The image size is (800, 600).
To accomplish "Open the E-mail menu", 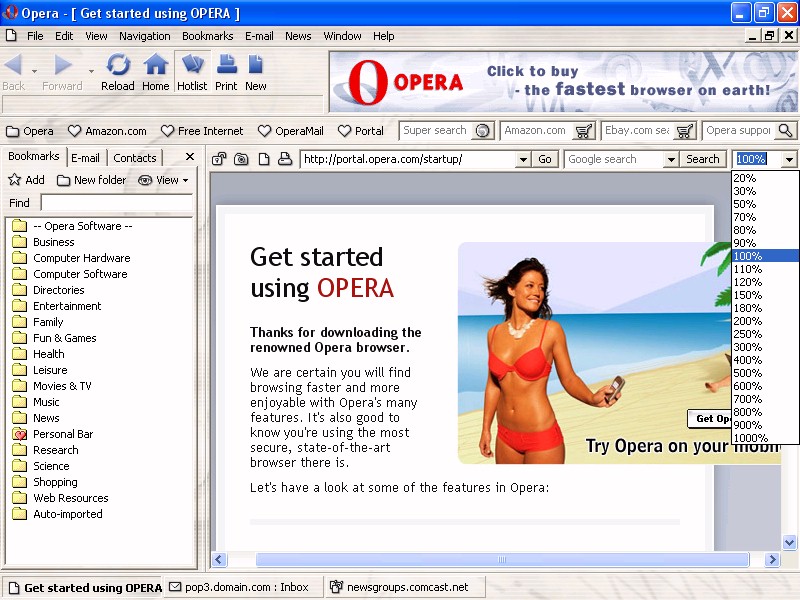I will pos(259,36).
